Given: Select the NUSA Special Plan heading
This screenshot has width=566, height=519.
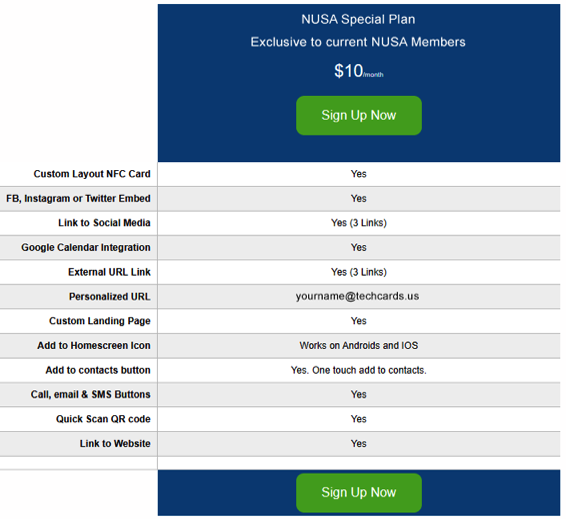Looking at the screenshot, I should pos(358,19).
